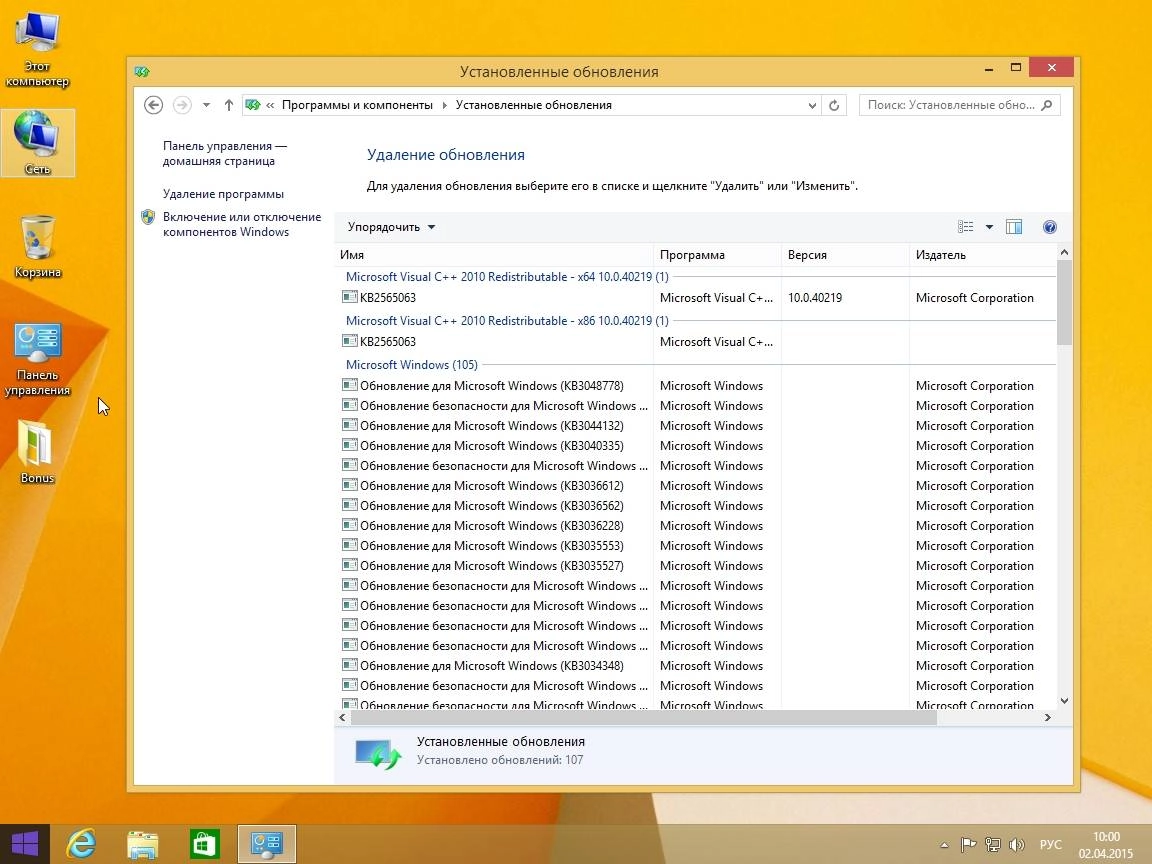Image resolution: width=1152 pixels, height=864 pixels.
Task: Select the Корзина recycle bin icon
Action: [37, 246]
